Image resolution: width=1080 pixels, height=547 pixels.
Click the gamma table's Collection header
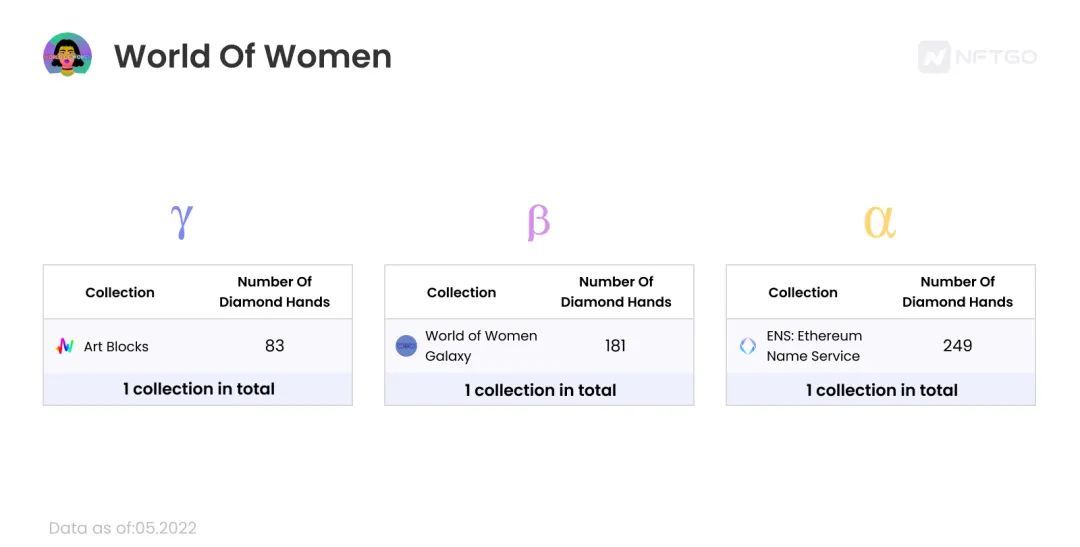[x=120, y=292]
